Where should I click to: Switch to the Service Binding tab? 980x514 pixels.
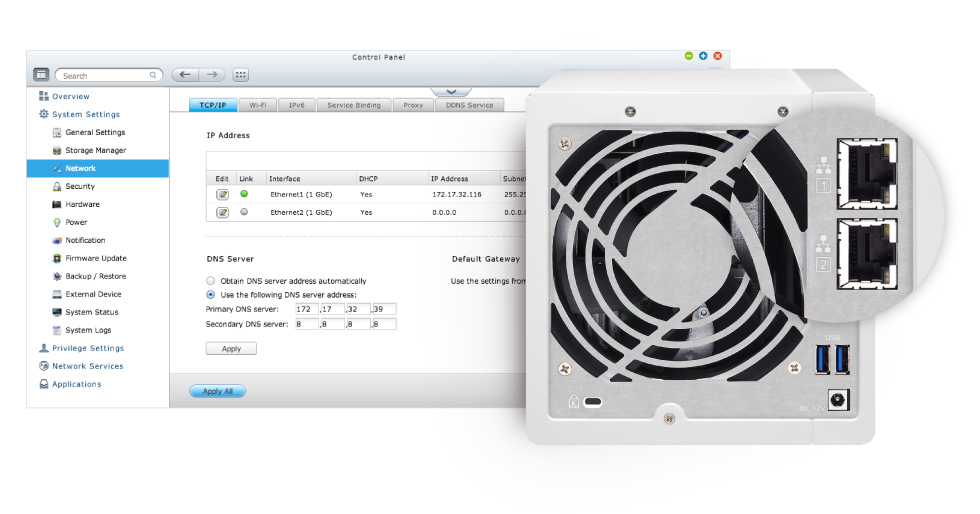click(x=354, y=105)
